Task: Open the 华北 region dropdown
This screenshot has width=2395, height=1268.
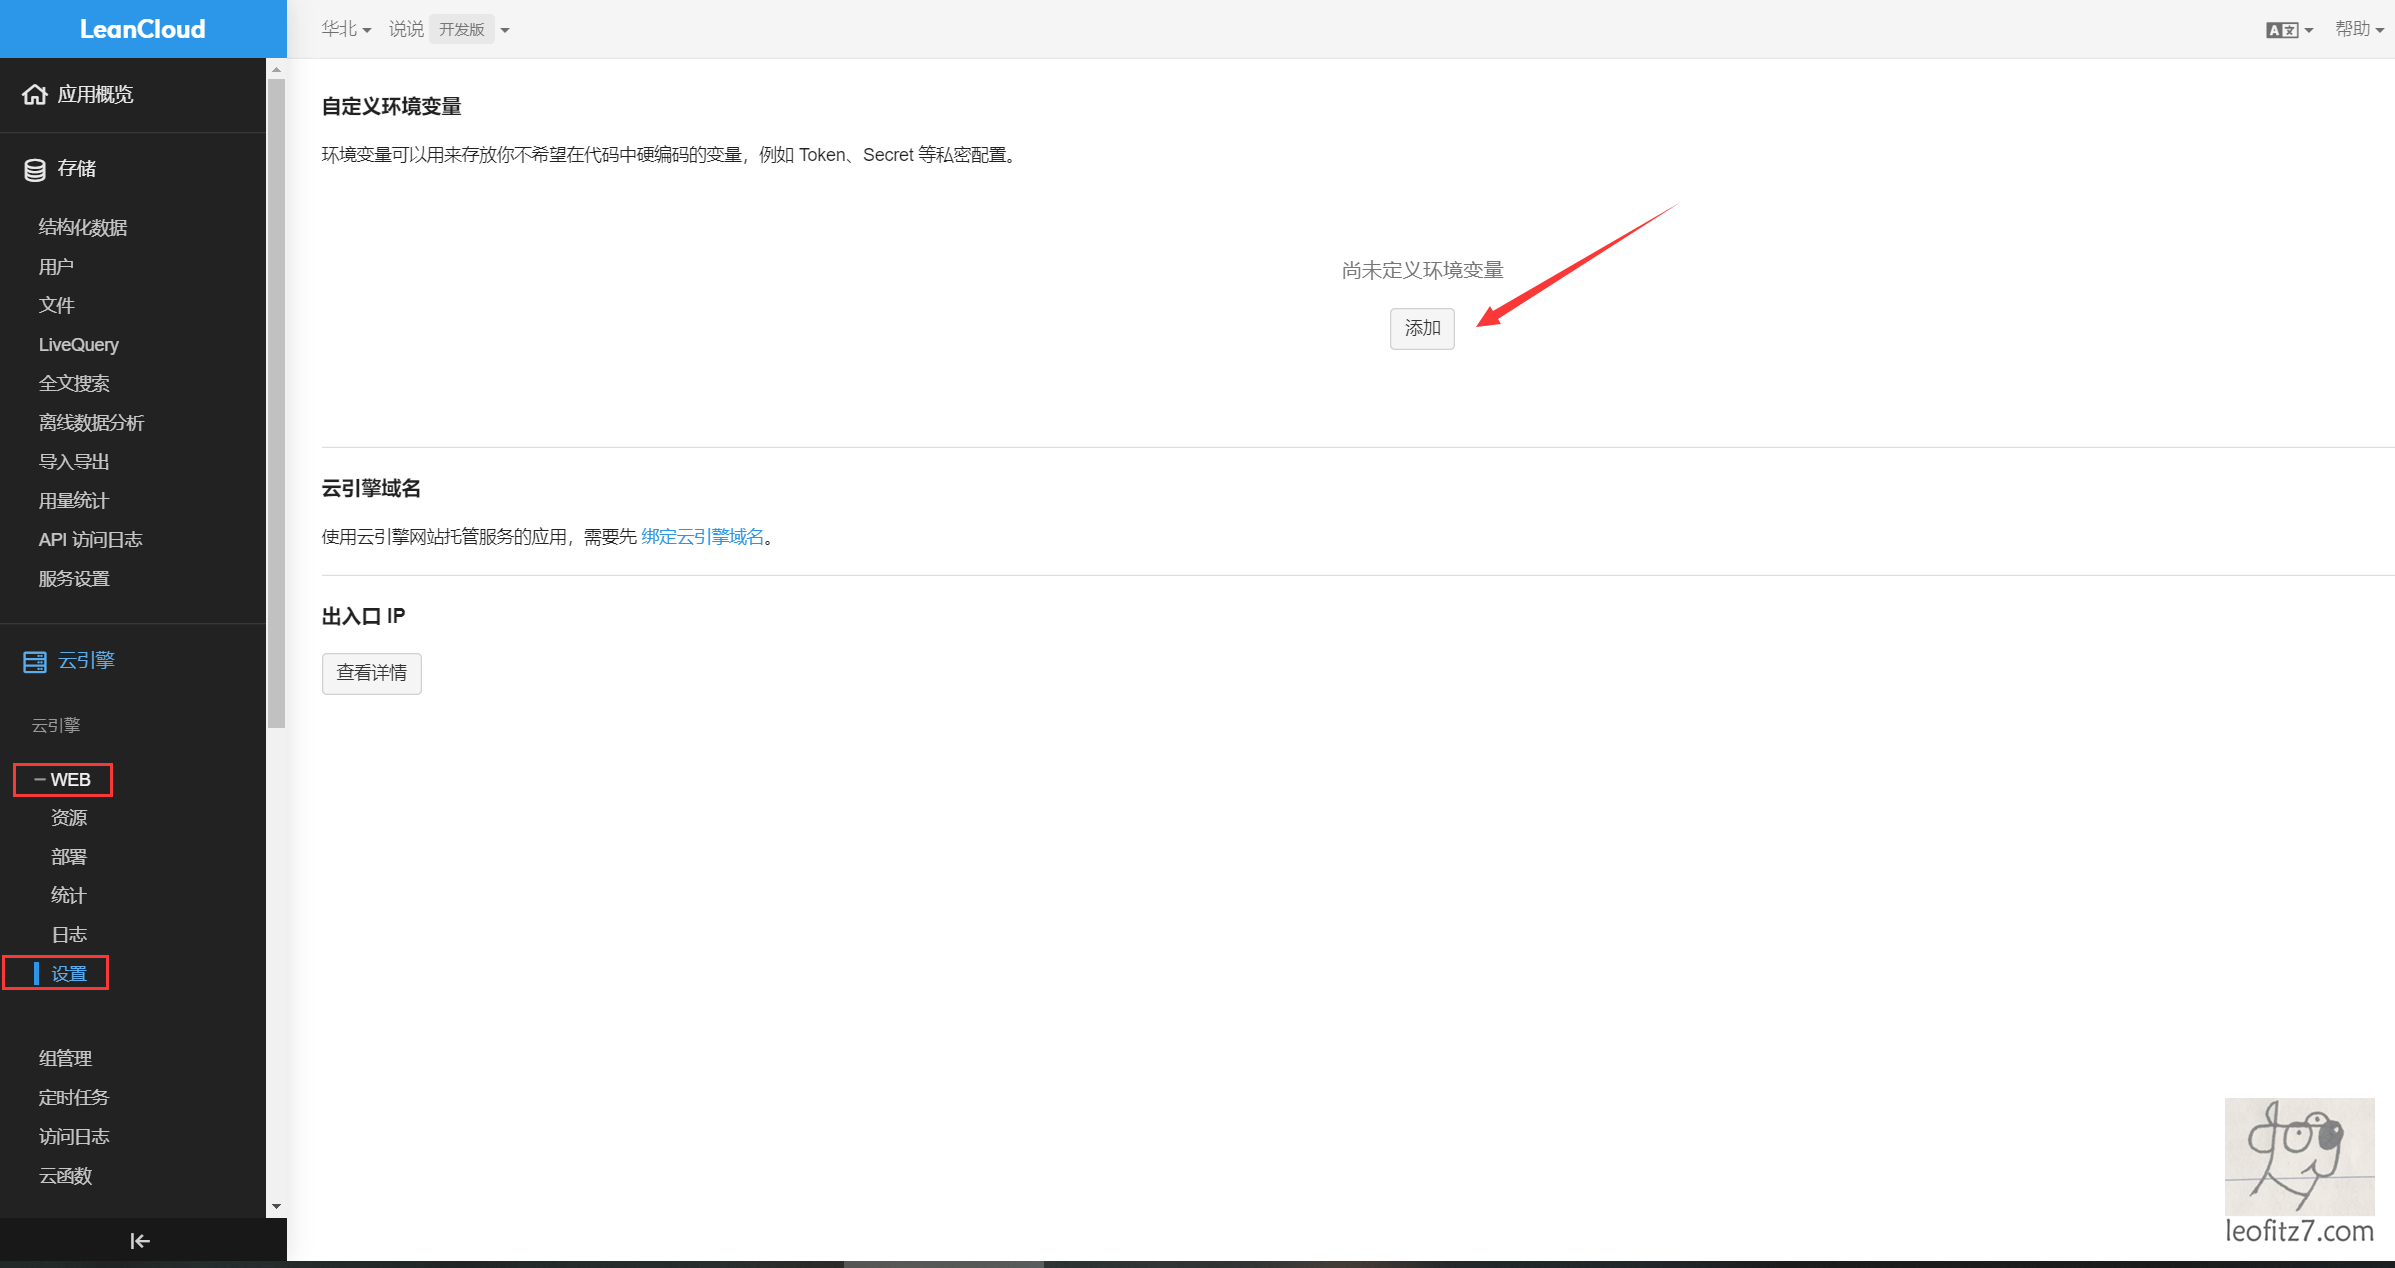Action: click(346, 30)
